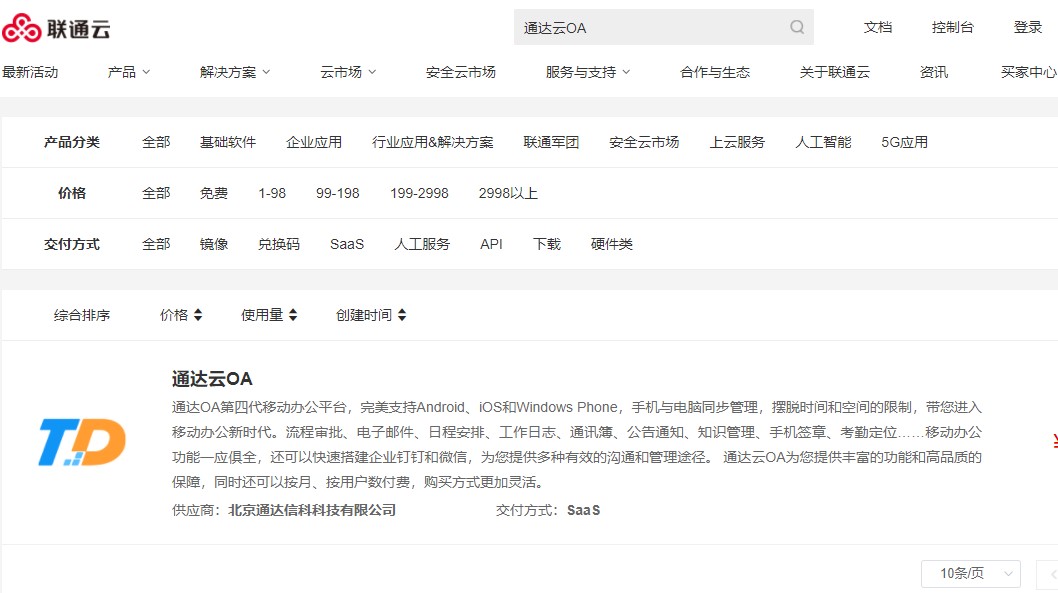
Task: Filter price by 2998以上
Action: click(508, 194)
